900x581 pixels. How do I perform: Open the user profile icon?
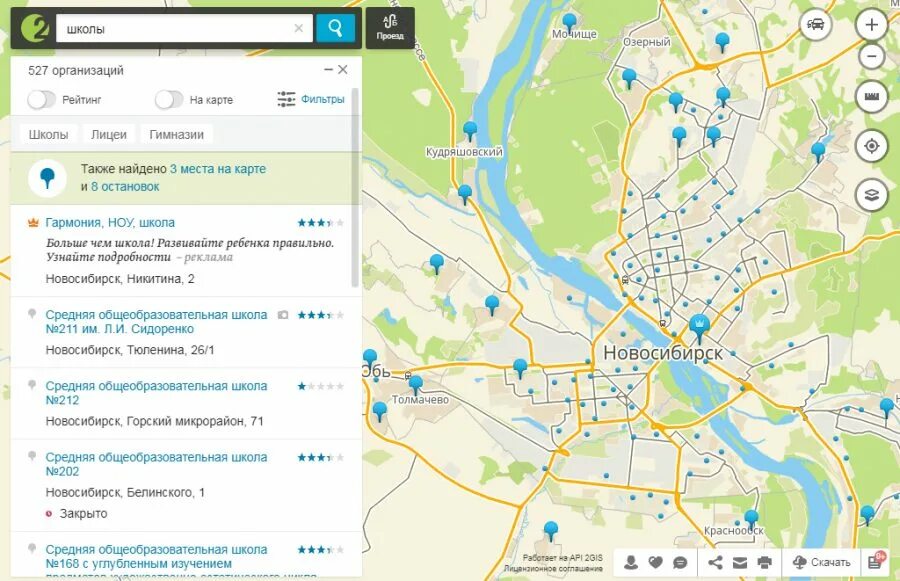[631, 562]
